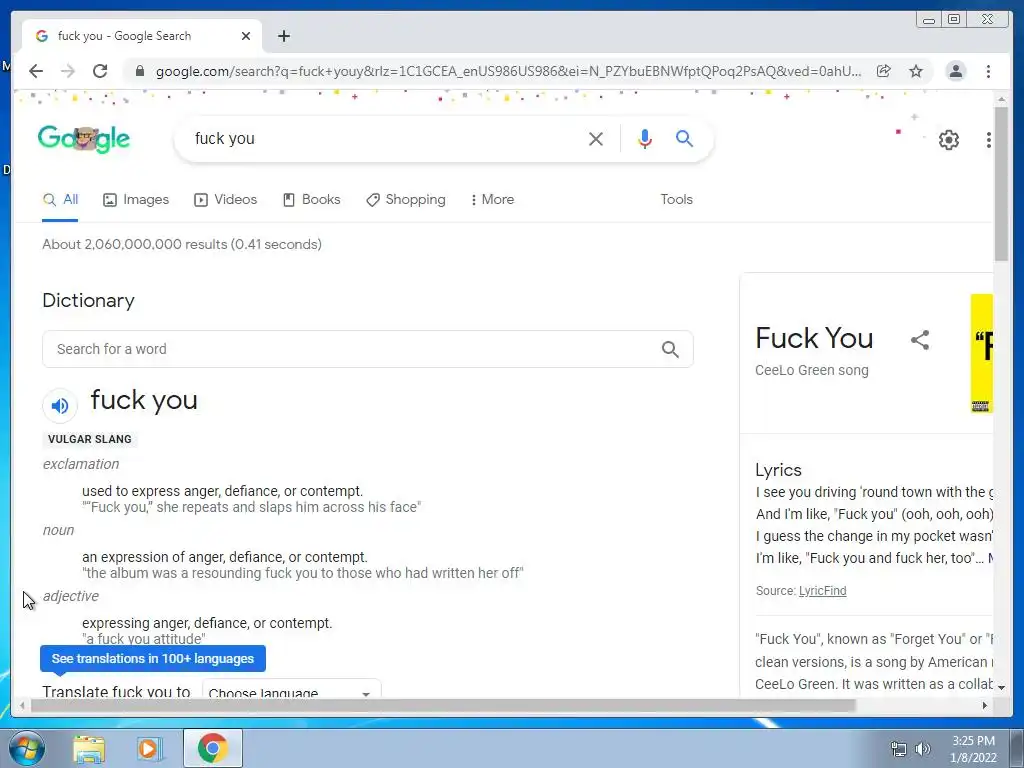1024x768 pixels.
Task: Expand the More search categories menu
Action: 492,200
